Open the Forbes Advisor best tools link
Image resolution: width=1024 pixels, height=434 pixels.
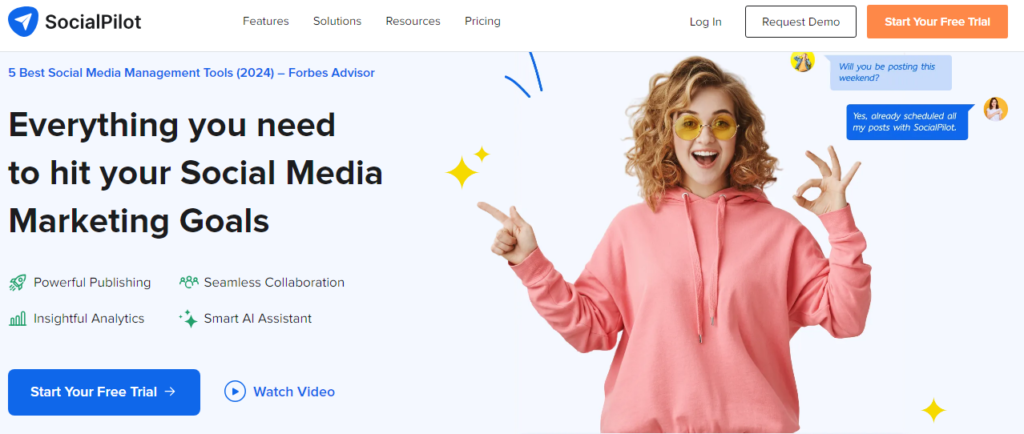coord(191,73)
